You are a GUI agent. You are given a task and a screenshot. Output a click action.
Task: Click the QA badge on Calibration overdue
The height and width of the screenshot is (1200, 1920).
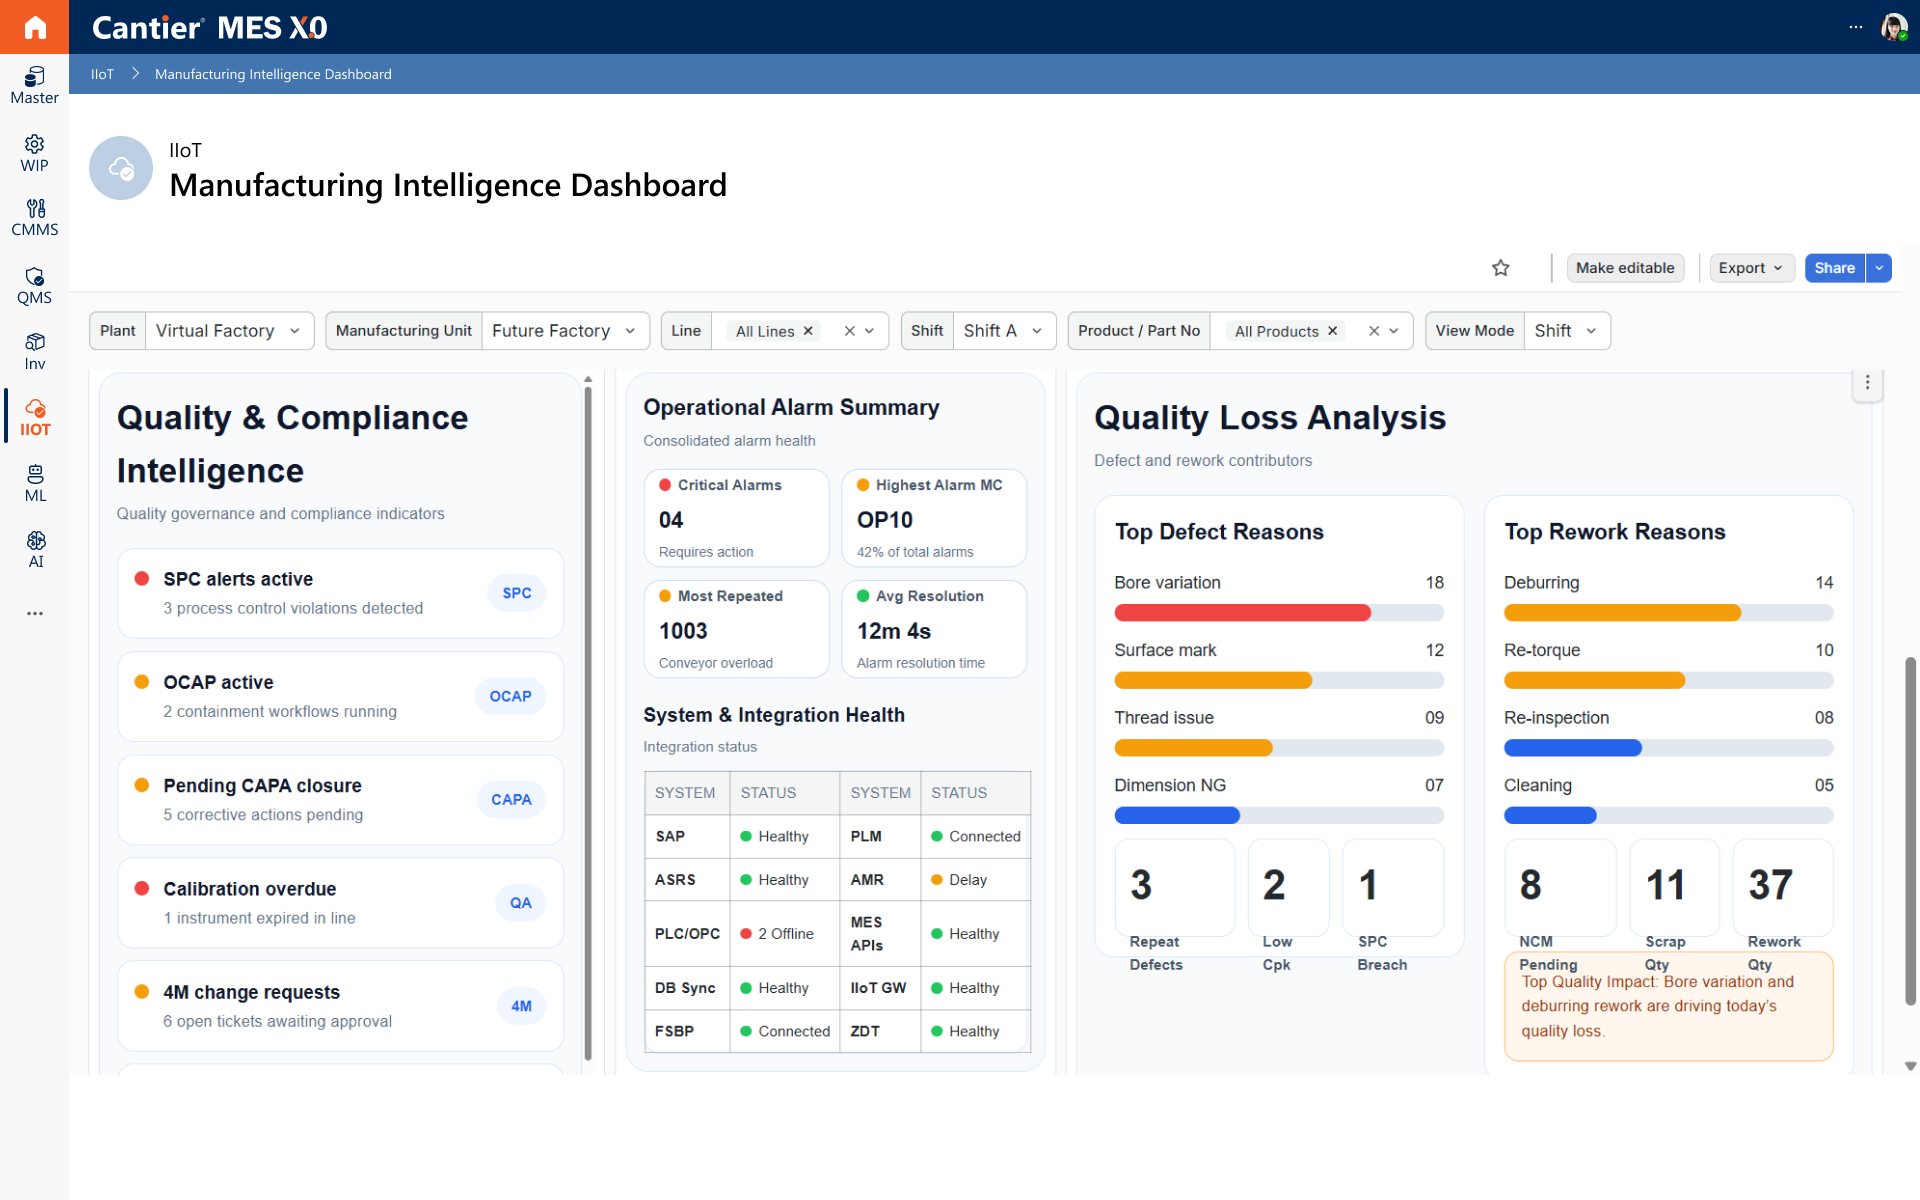click(521, 903)
